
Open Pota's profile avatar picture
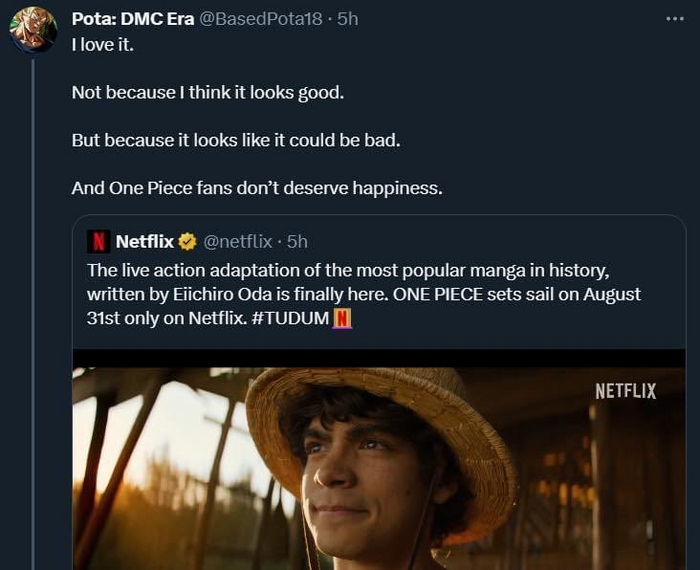point(33,30)
